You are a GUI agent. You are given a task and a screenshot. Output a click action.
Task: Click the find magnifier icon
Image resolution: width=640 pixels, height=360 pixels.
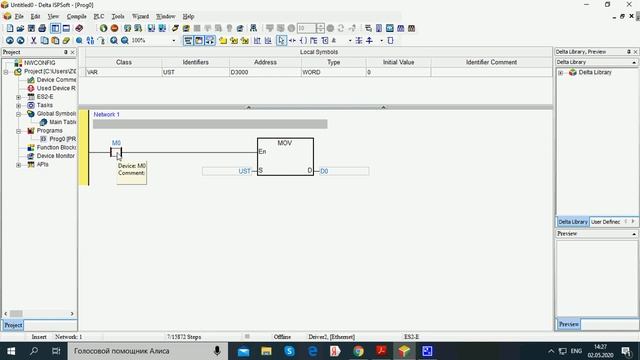pyautogui.click(x=79, y=40)
